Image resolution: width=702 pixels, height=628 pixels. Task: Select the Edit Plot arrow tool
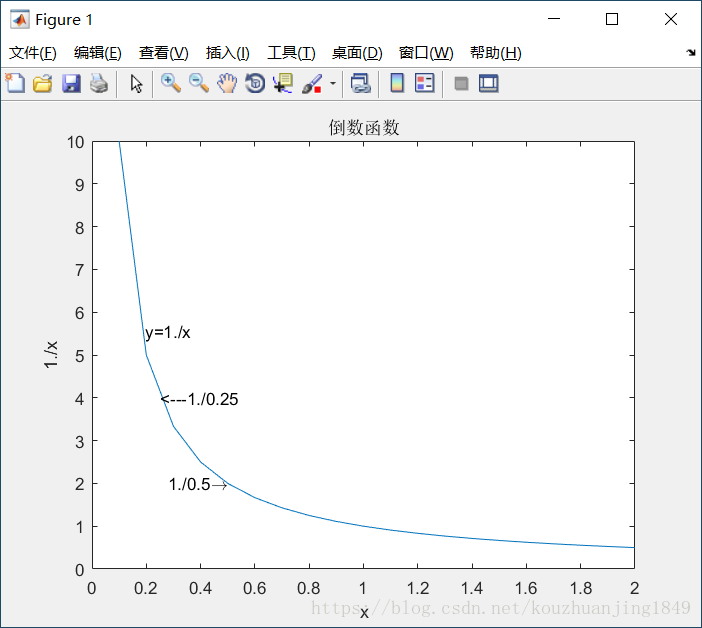coord(137,84)
